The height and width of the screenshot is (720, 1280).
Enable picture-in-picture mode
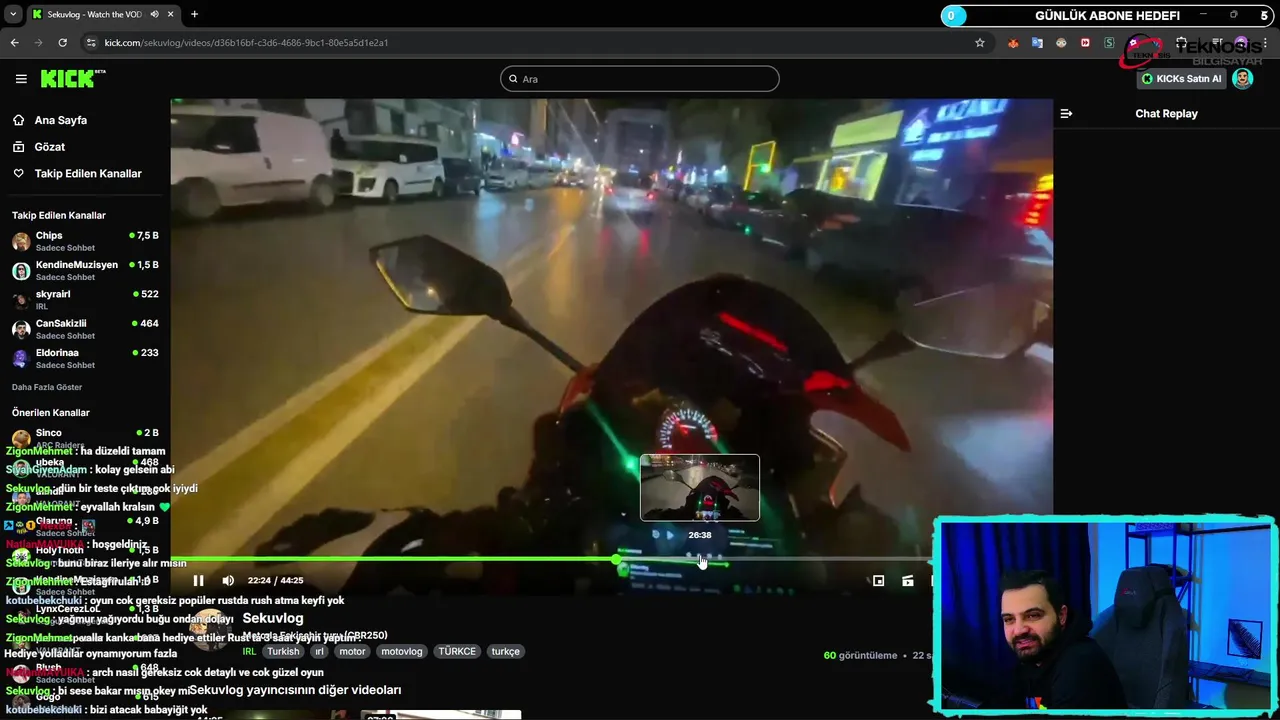(x=878, y=581)
